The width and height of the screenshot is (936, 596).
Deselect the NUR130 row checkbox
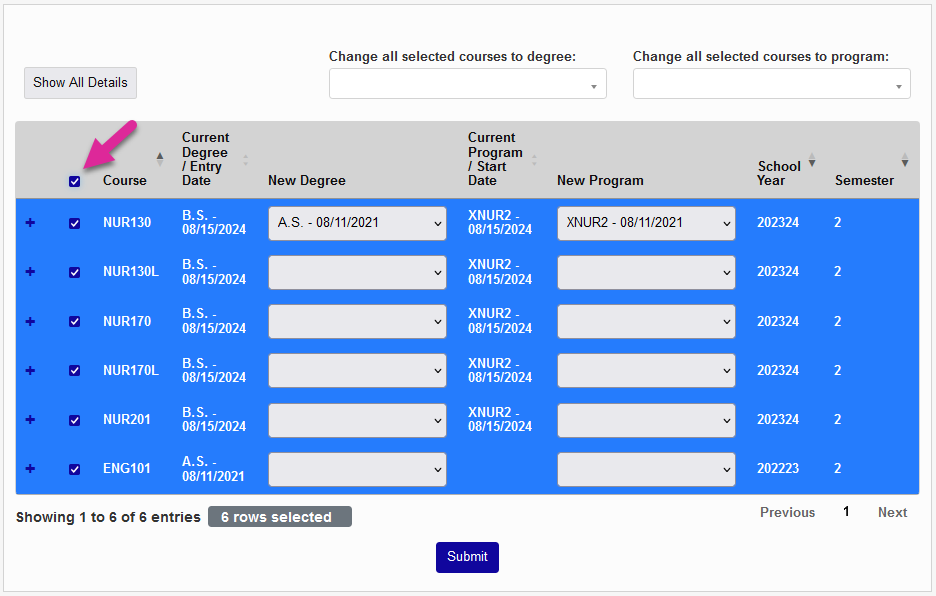(74, 222)
